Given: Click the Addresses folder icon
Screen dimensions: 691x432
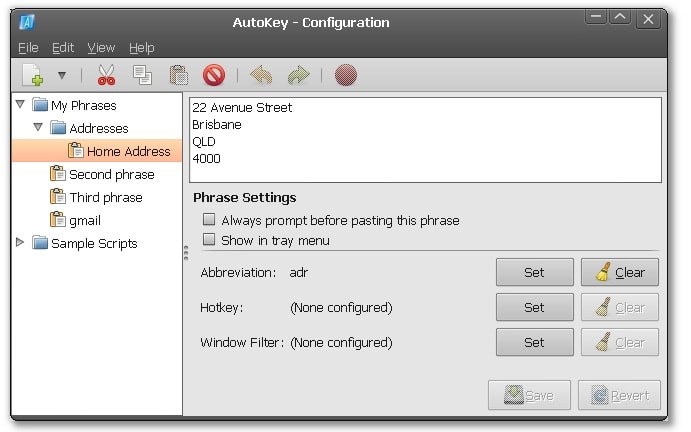Looking at the screenshot, I should (x=58, y=128).
